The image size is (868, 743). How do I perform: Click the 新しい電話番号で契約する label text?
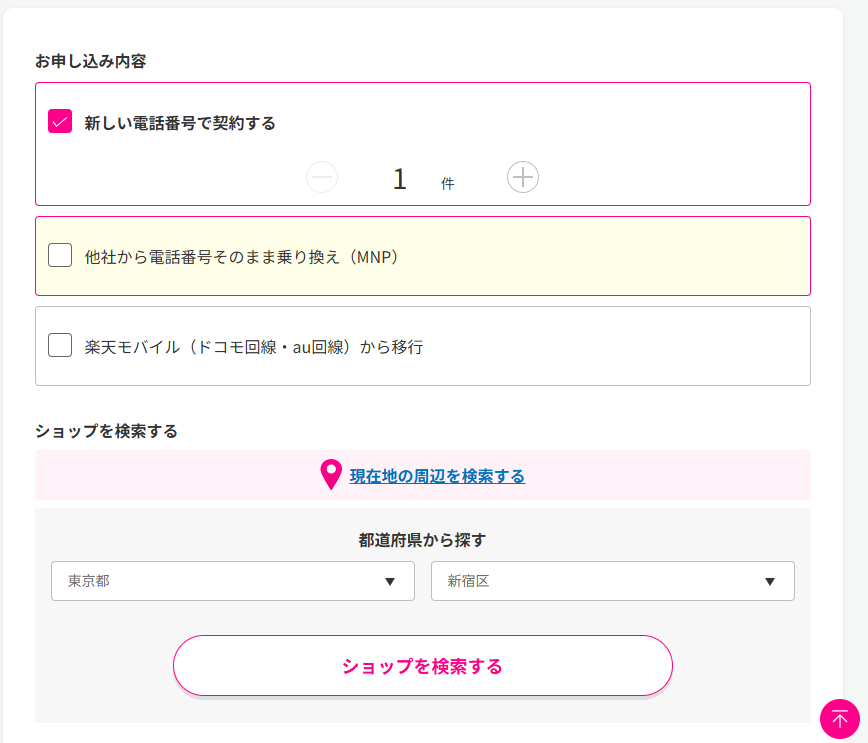180,123
